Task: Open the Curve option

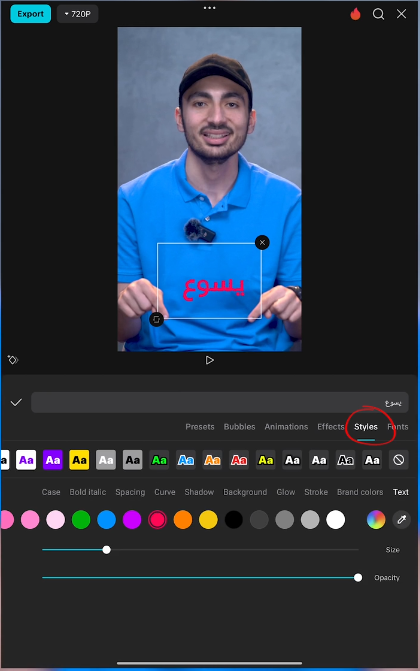Action: pos(165,492)
